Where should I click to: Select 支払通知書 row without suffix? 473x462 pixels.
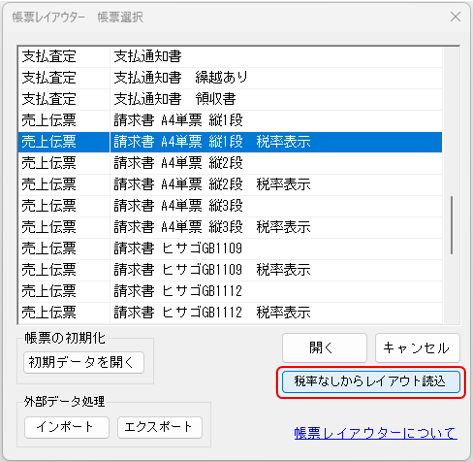coord(230,56)
